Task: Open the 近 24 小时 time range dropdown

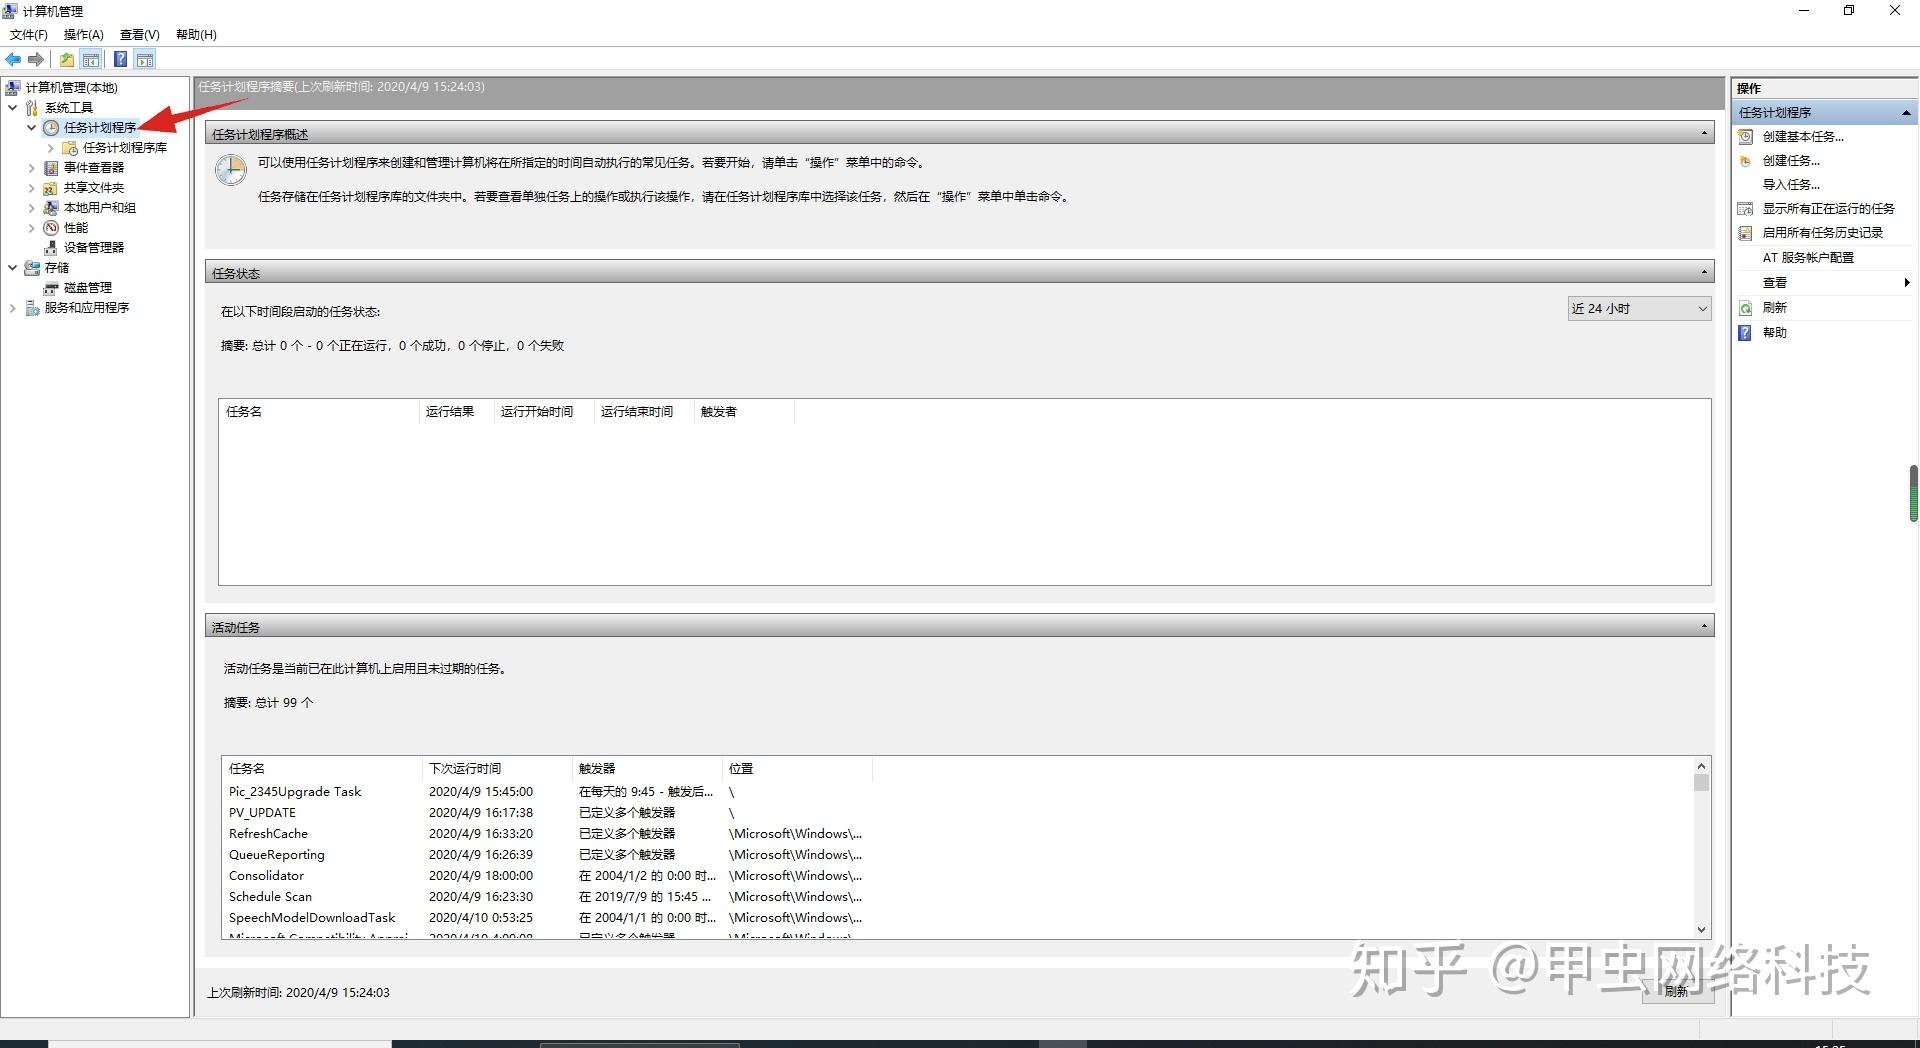Action: click(1639, 309)
